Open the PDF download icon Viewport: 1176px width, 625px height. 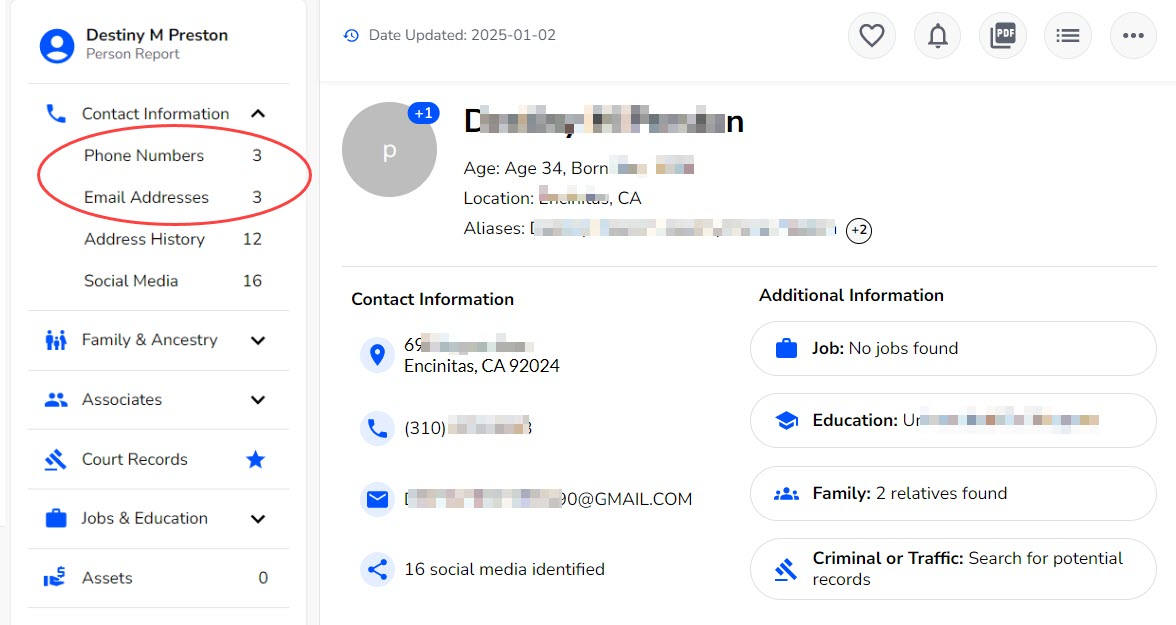[1002, 35]
